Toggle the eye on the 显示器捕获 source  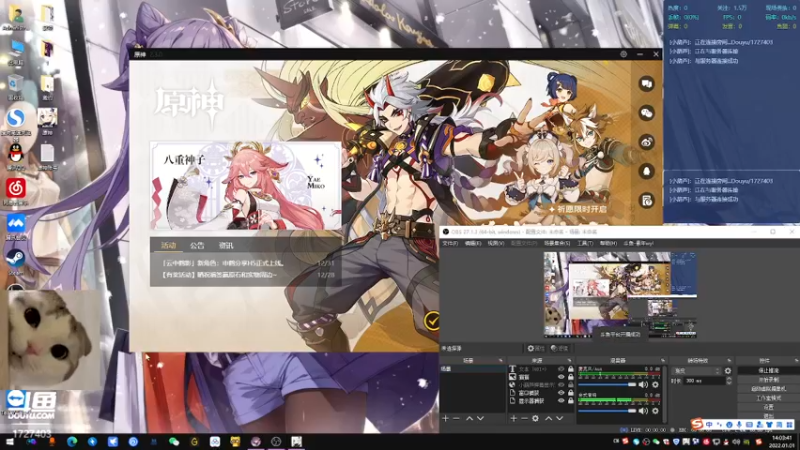click(x=561, y=402)
